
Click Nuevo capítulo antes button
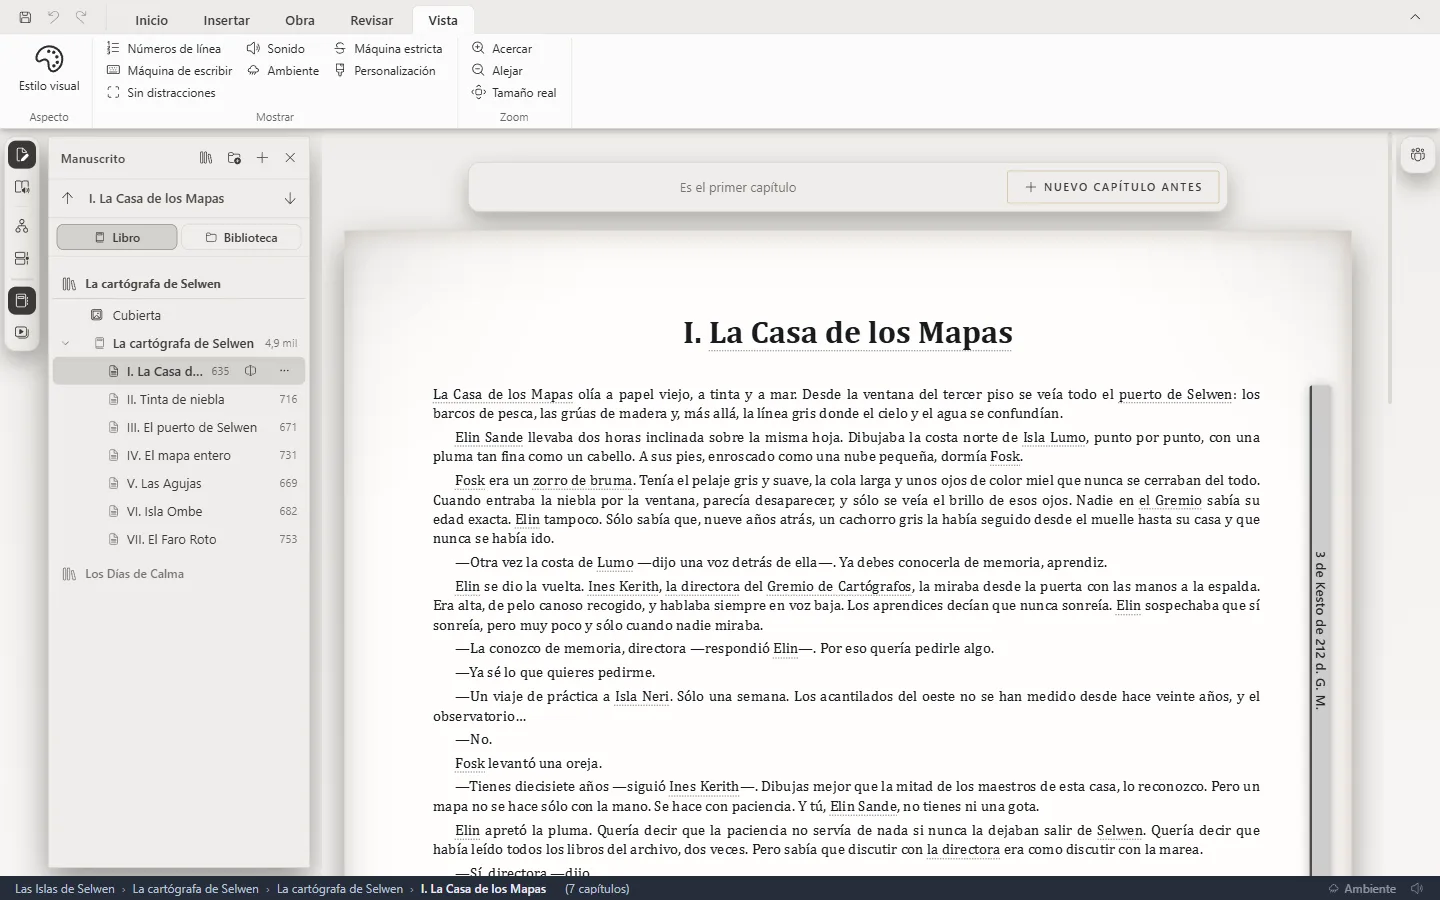tap(1113, 187)
